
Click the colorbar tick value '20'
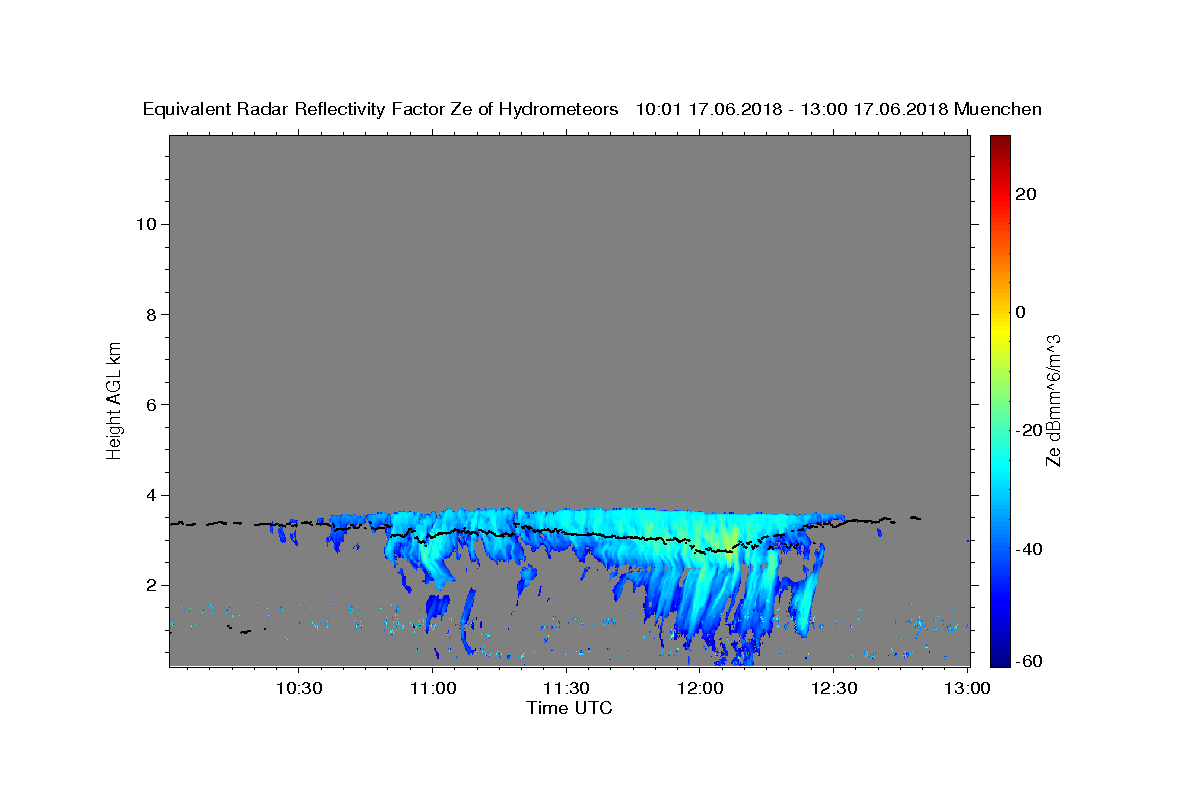coord(1028,194)
